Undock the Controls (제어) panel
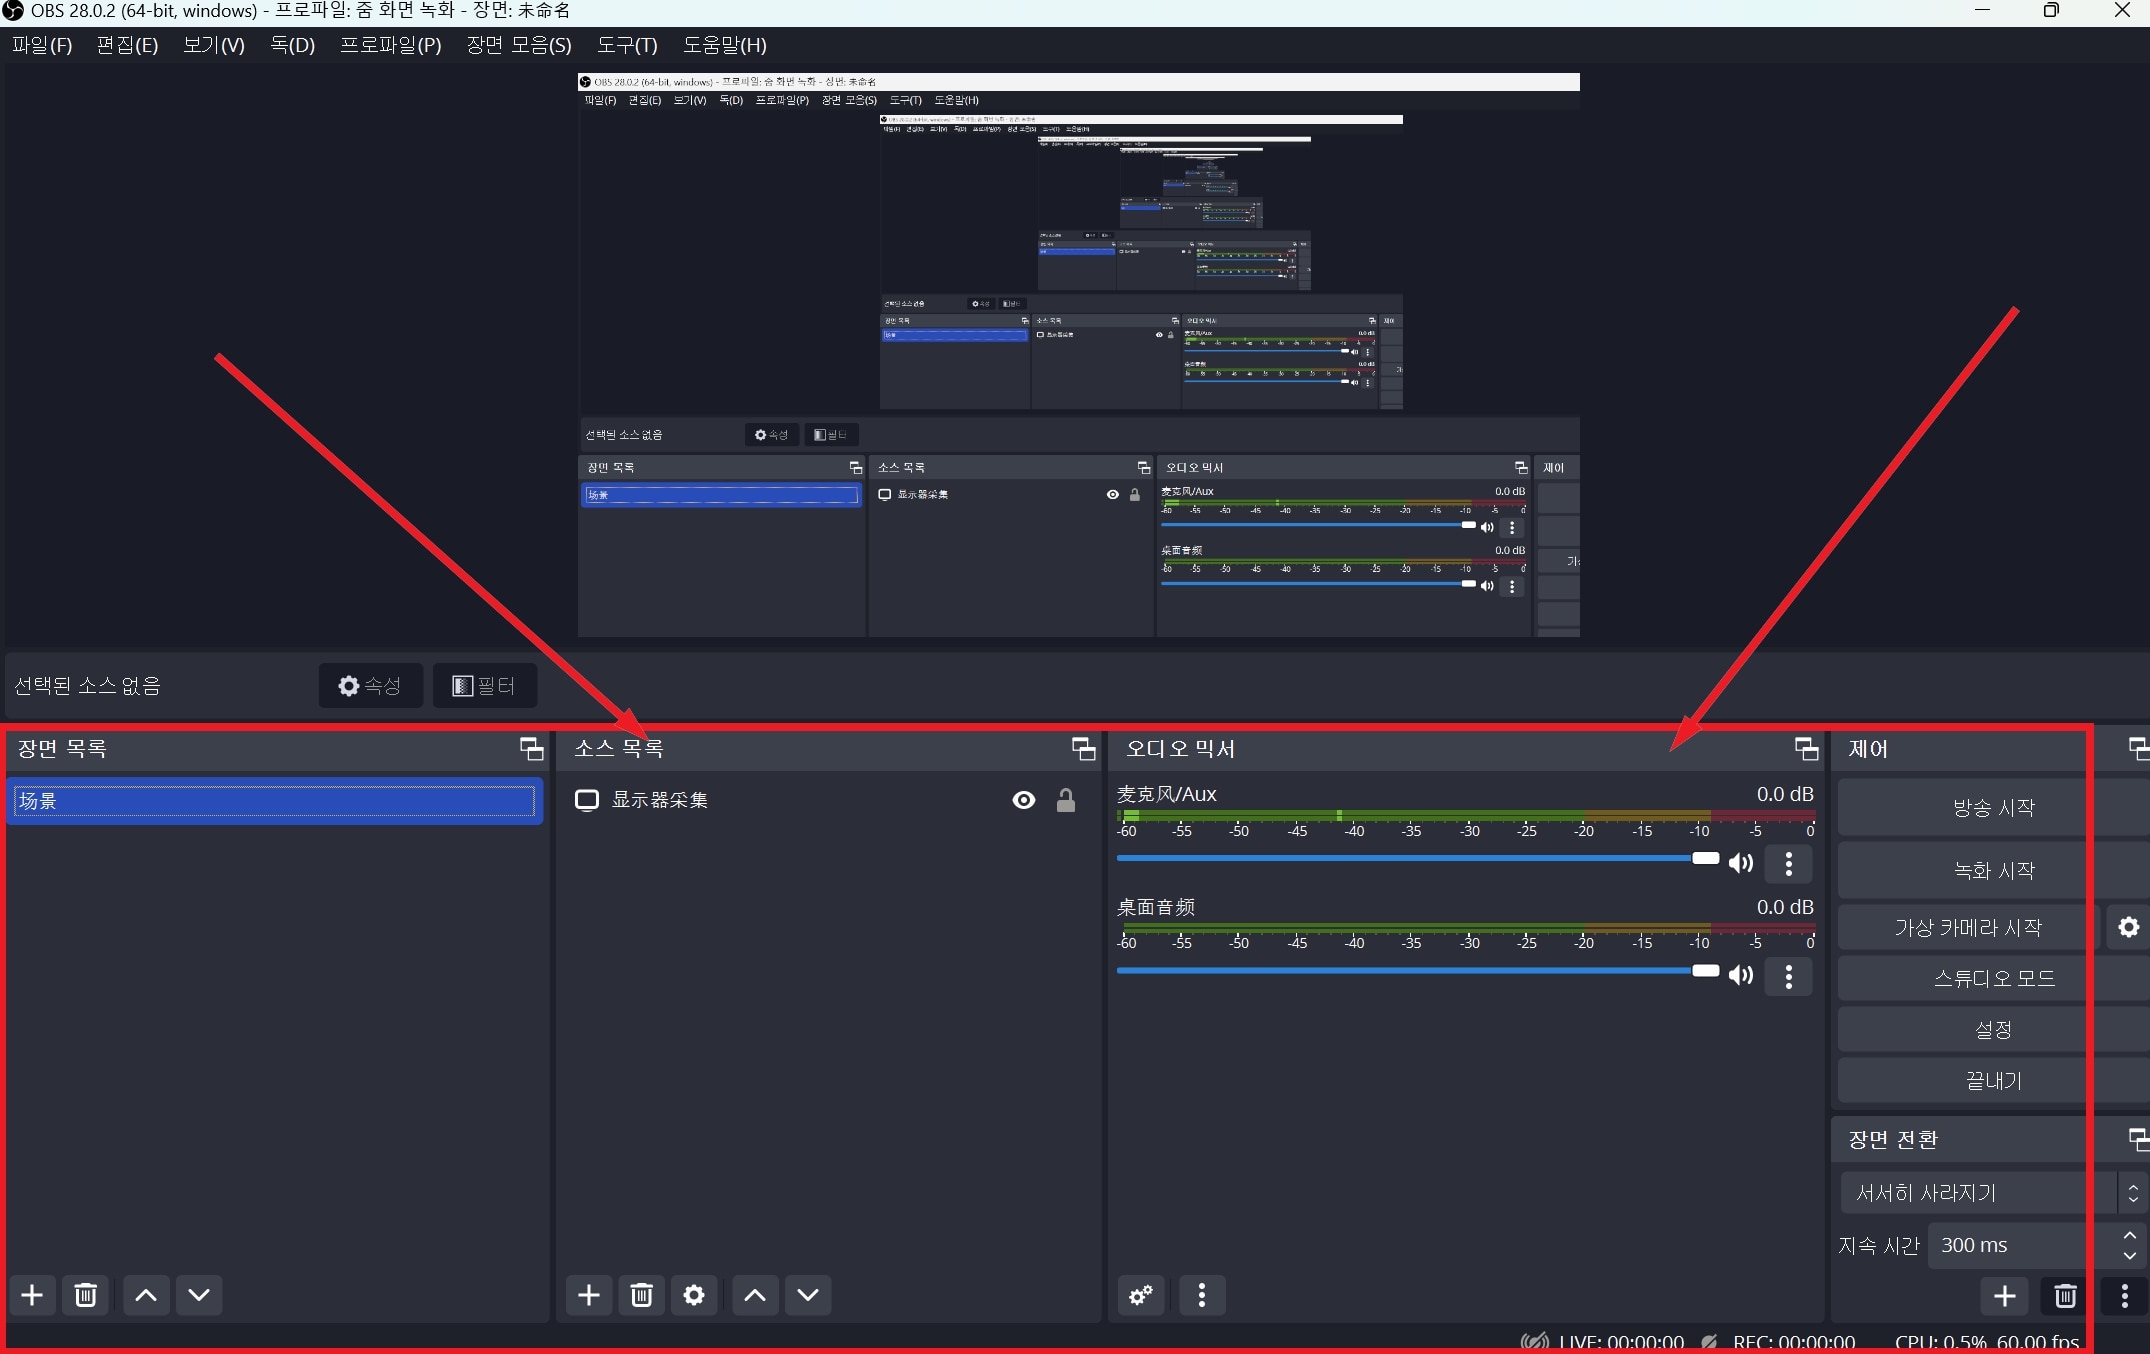The height and width of the screenshot is (1354, 2150). pos(2139,748)
